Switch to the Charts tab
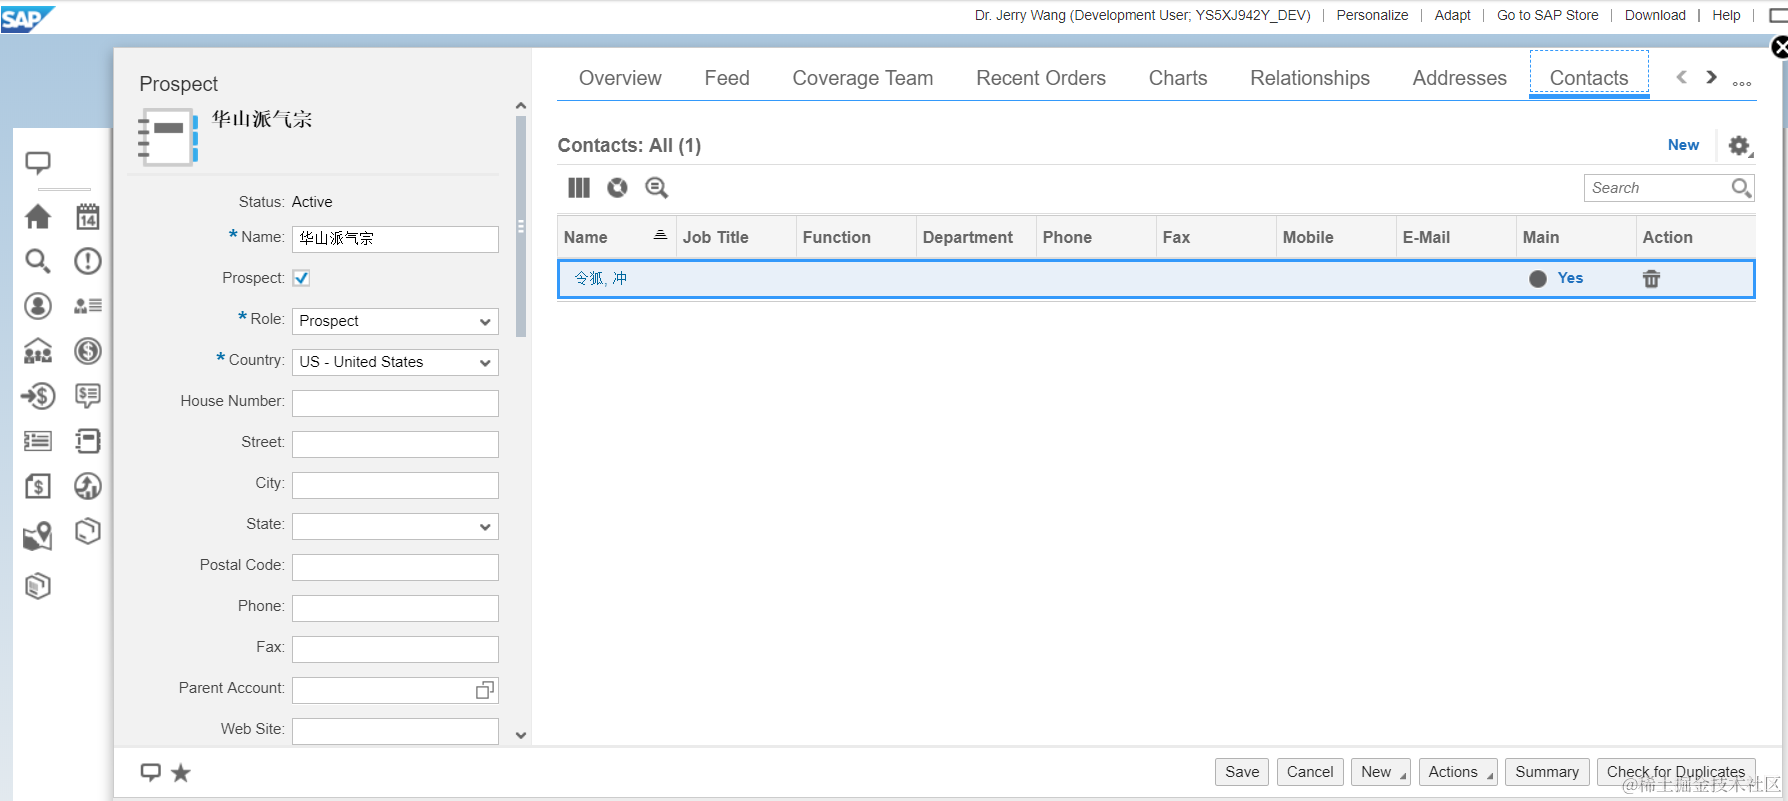Screen dimensions: 1788x801 click(1178, 78)
